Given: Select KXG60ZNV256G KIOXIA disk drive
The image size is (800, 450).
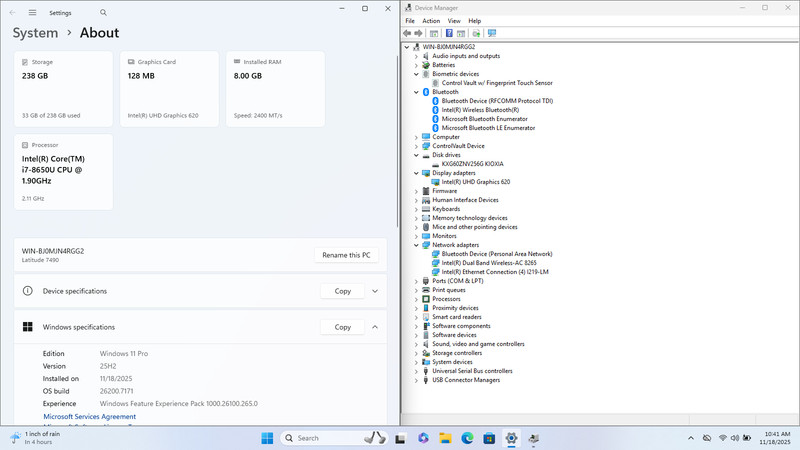Looking at the screenshot, I should [x=472, y=164].
